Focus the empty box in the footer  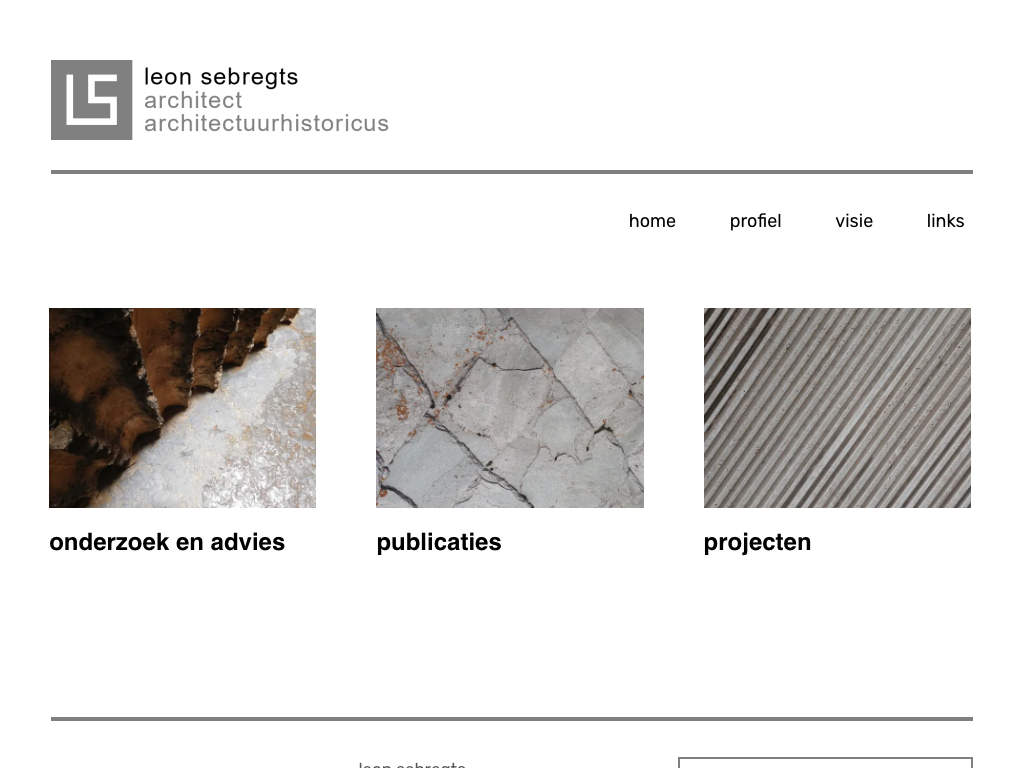825,763
